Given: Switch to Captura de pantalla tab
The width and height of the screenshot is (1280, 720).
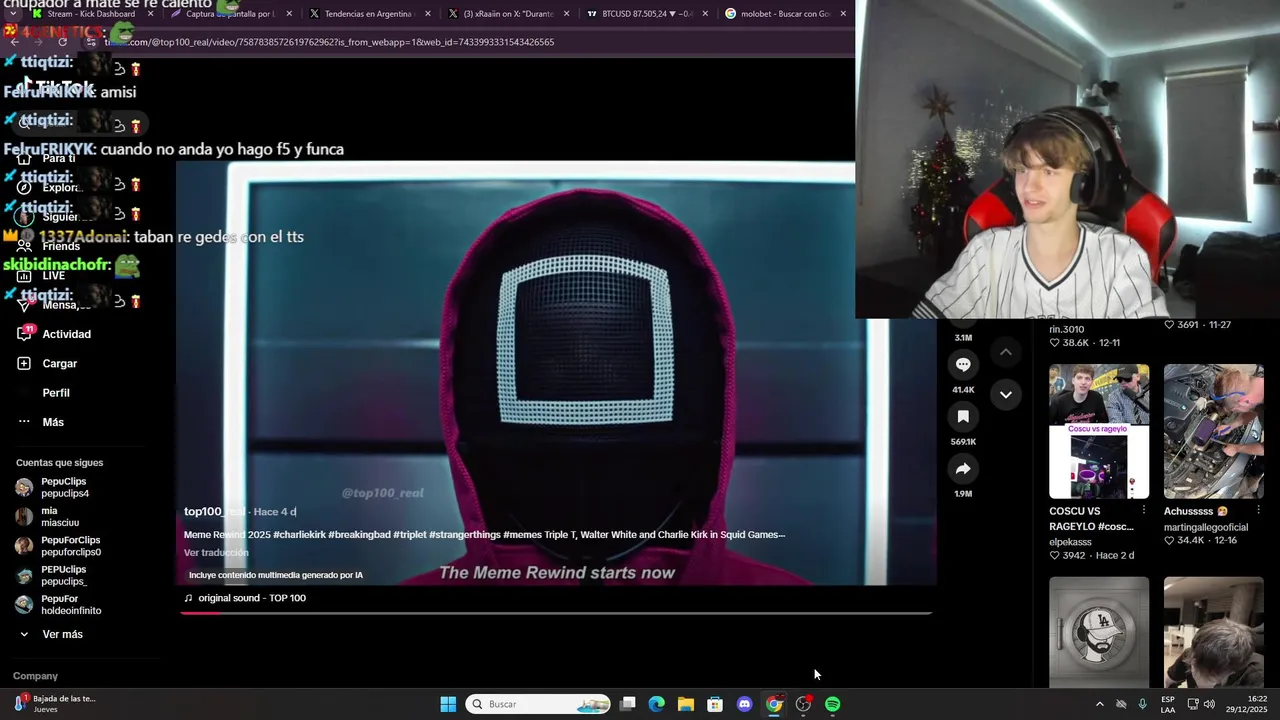Looking at the screenshot, I should (229, 14).
